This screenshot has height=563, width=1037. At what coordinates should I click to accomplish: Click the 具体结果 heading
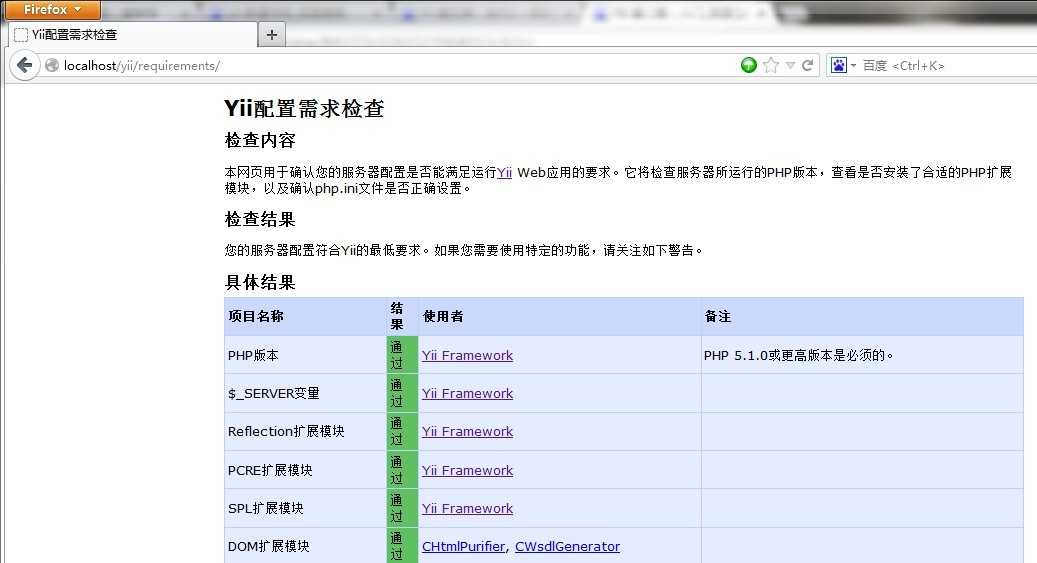pyautogui.click(x=260, y=282)
